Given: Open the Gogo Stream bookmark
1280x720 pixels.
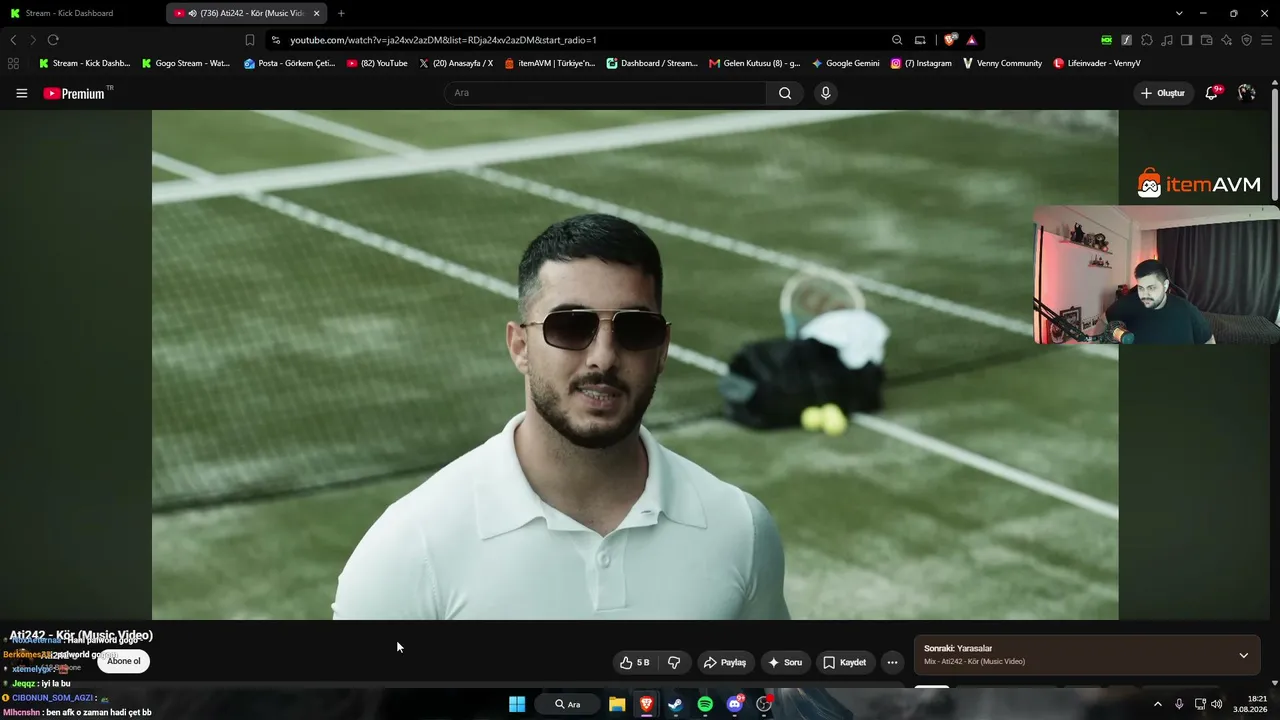Looking at the screenshot, I should tap(186, 63).
